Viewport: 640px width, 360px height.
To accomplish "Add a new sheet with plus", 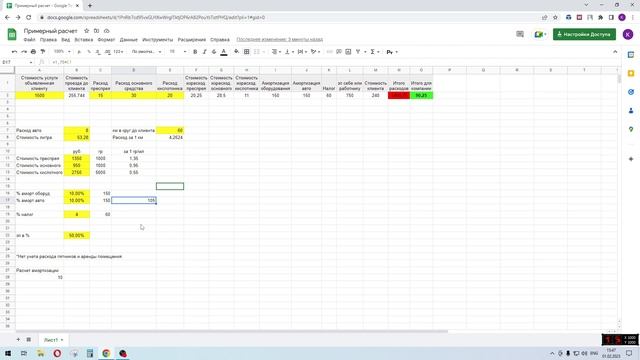I will point(18,340).
